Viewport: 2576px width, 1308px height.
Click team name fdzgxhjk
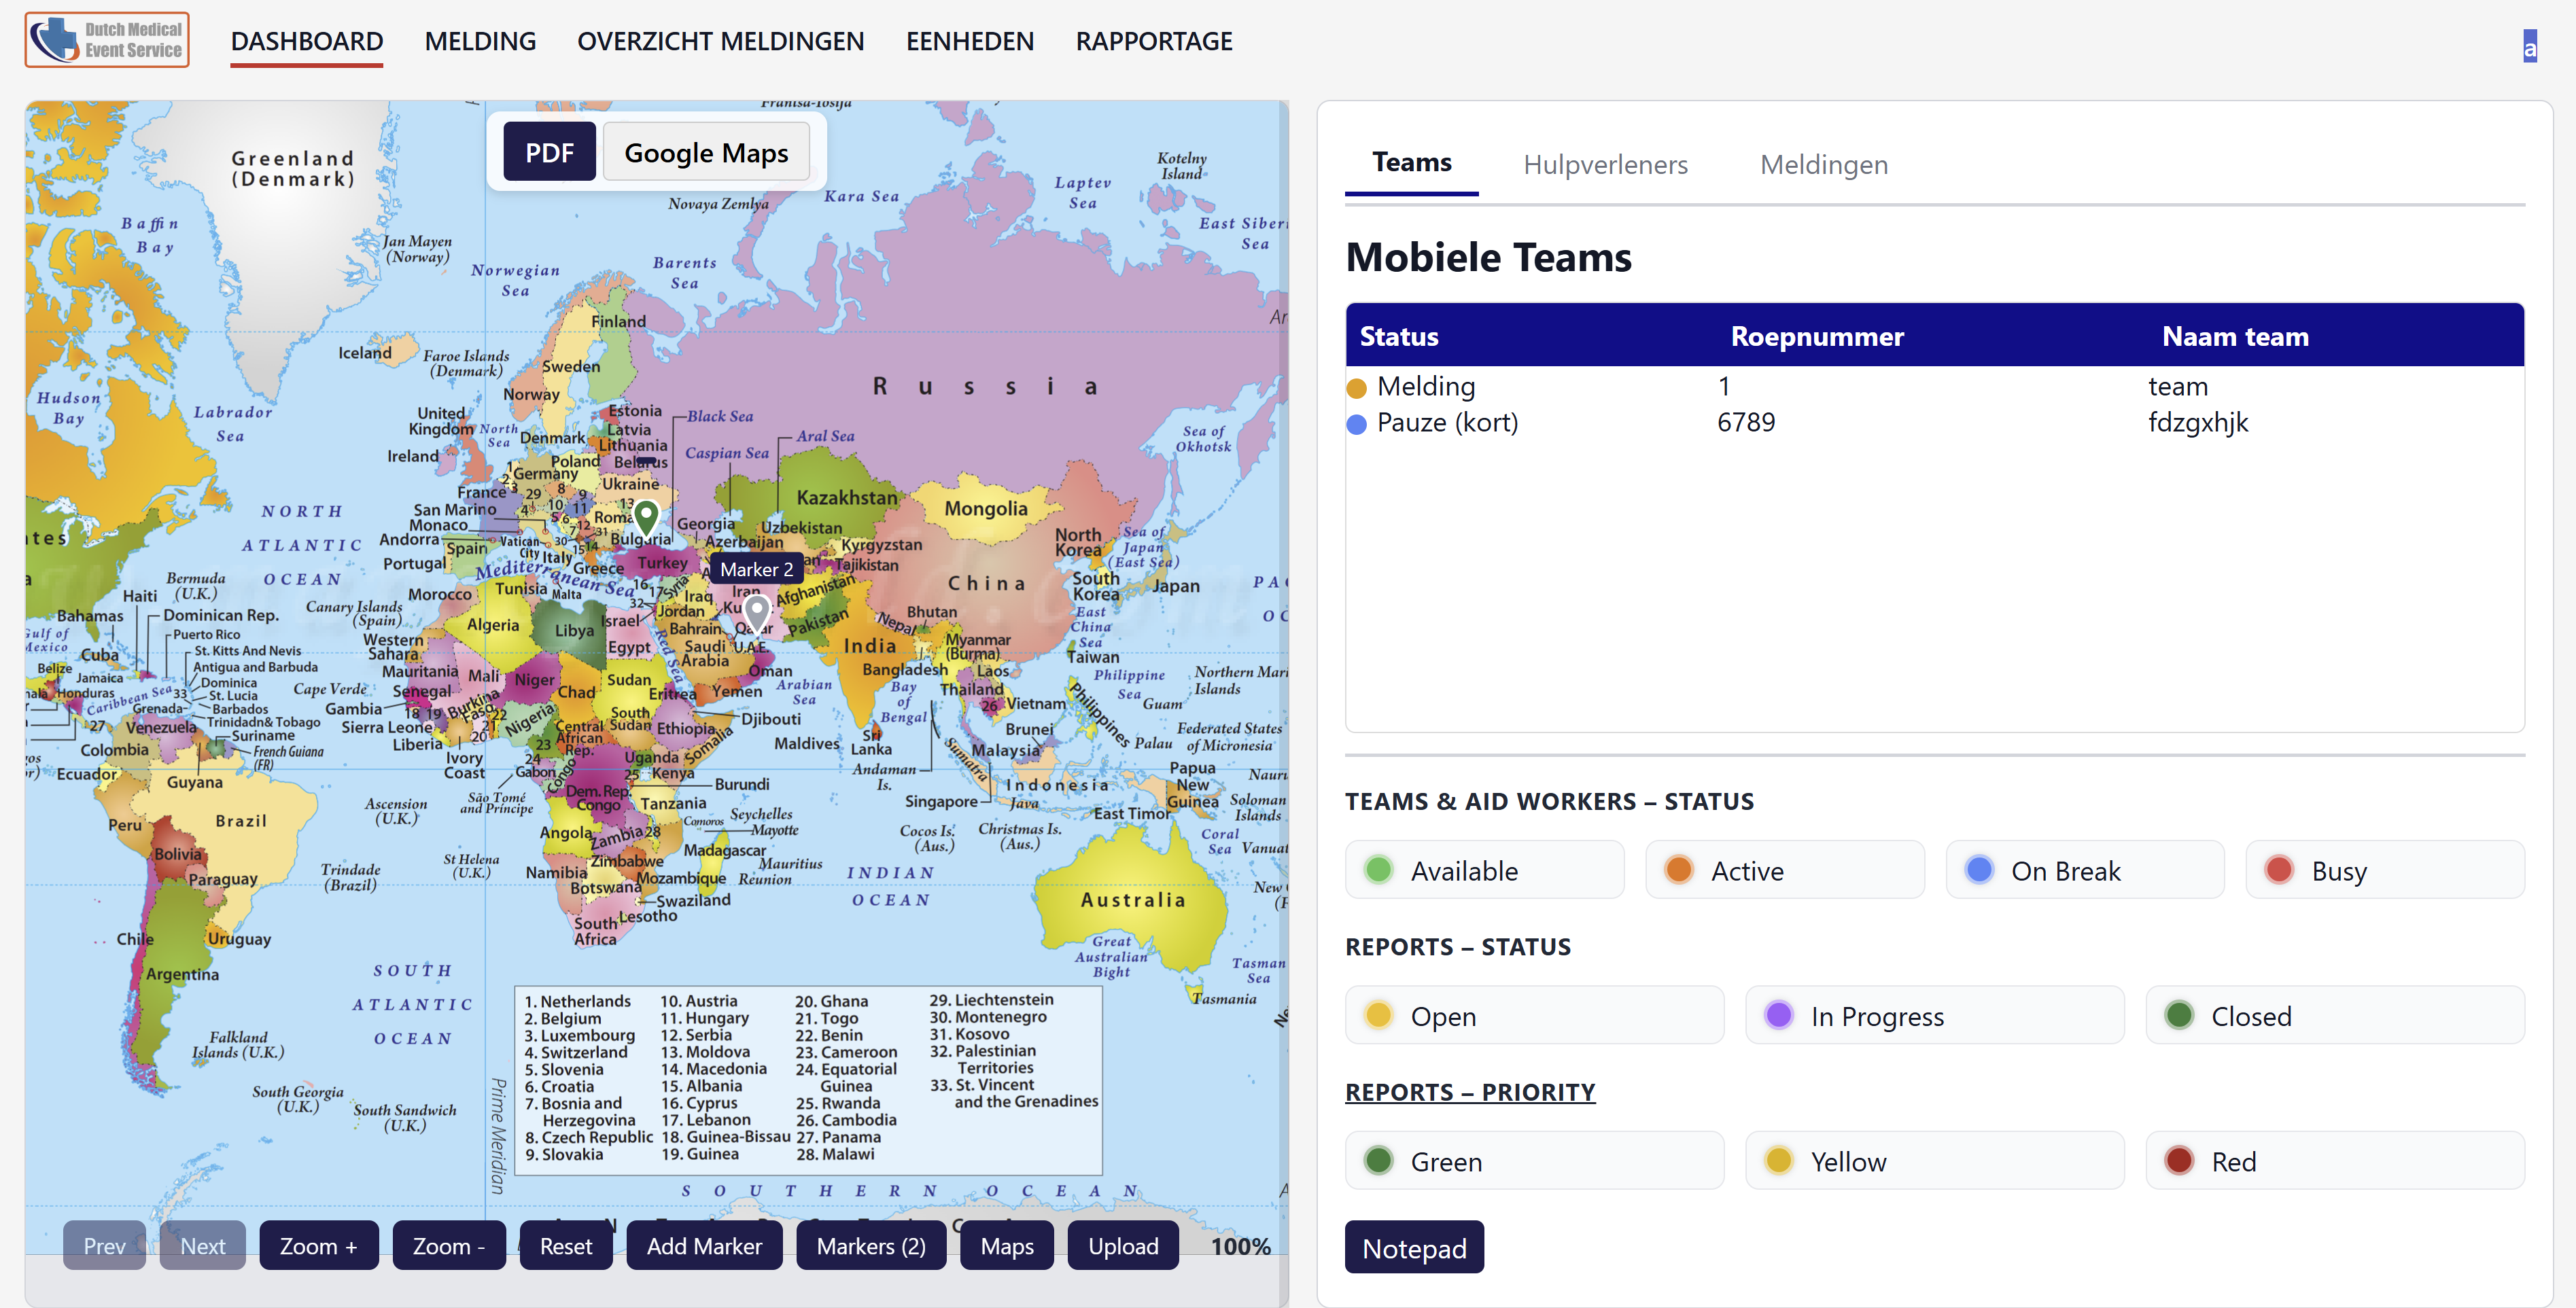coord(2198,422)
